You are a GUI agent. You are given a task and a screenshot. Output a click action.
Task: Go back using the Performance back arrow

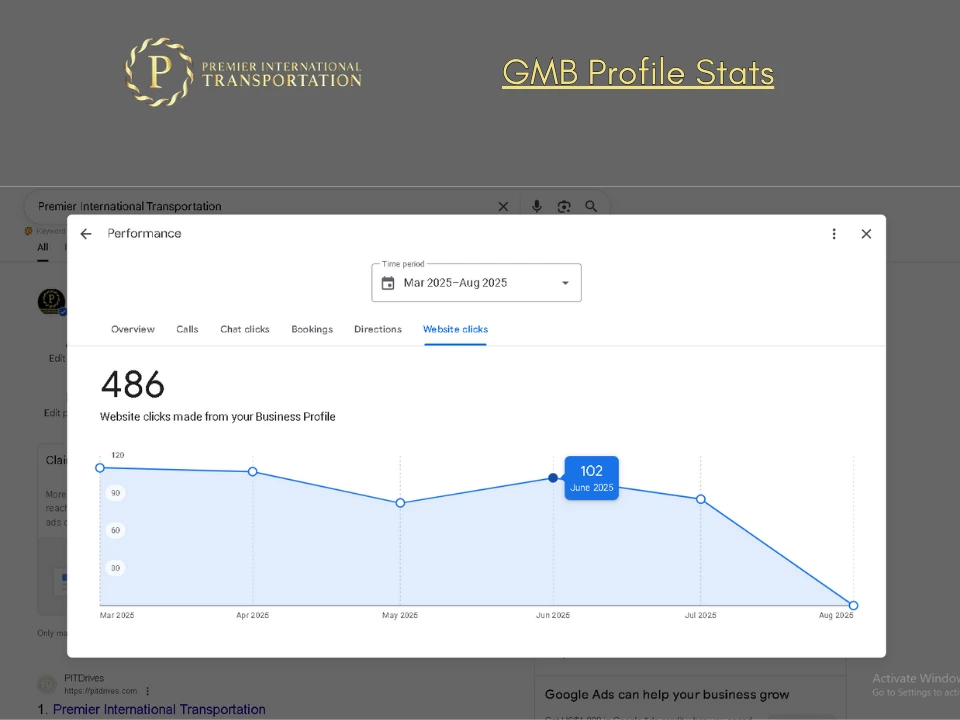86,234
